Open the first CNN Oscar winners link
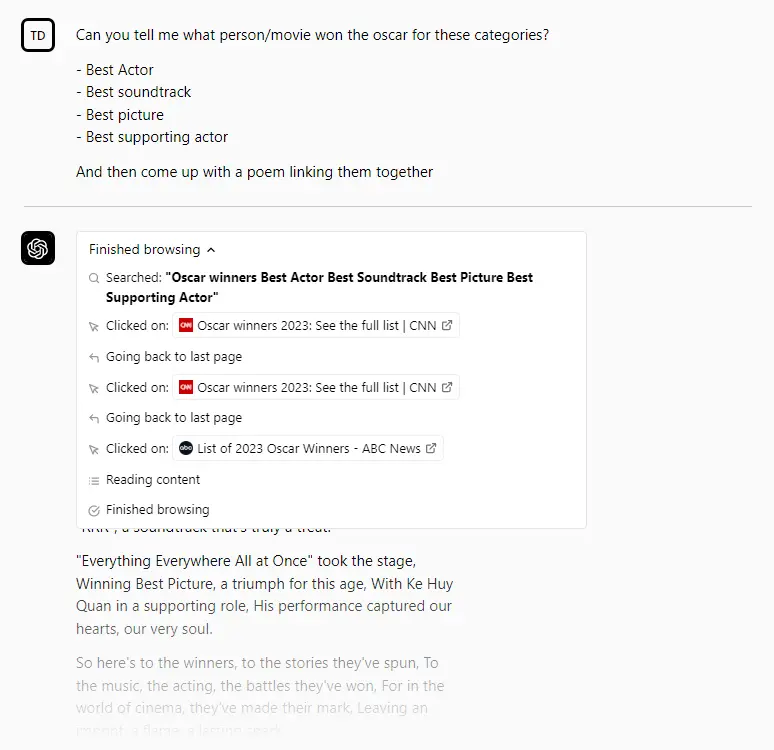The height and width of the screenshot is (750, 774). pyautogui.click(x=316, y=326)
